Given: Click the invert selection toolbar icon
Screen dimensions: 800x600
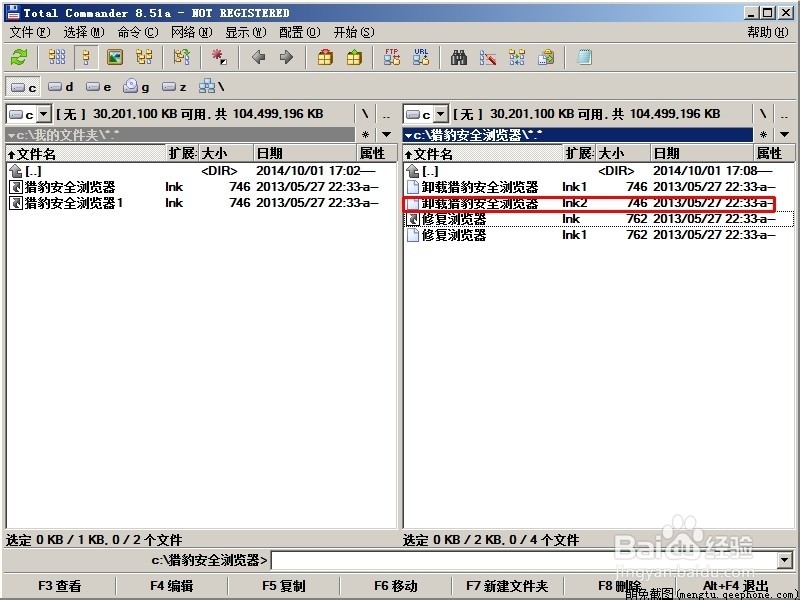Looking at the screenshot, I should 182,57.
